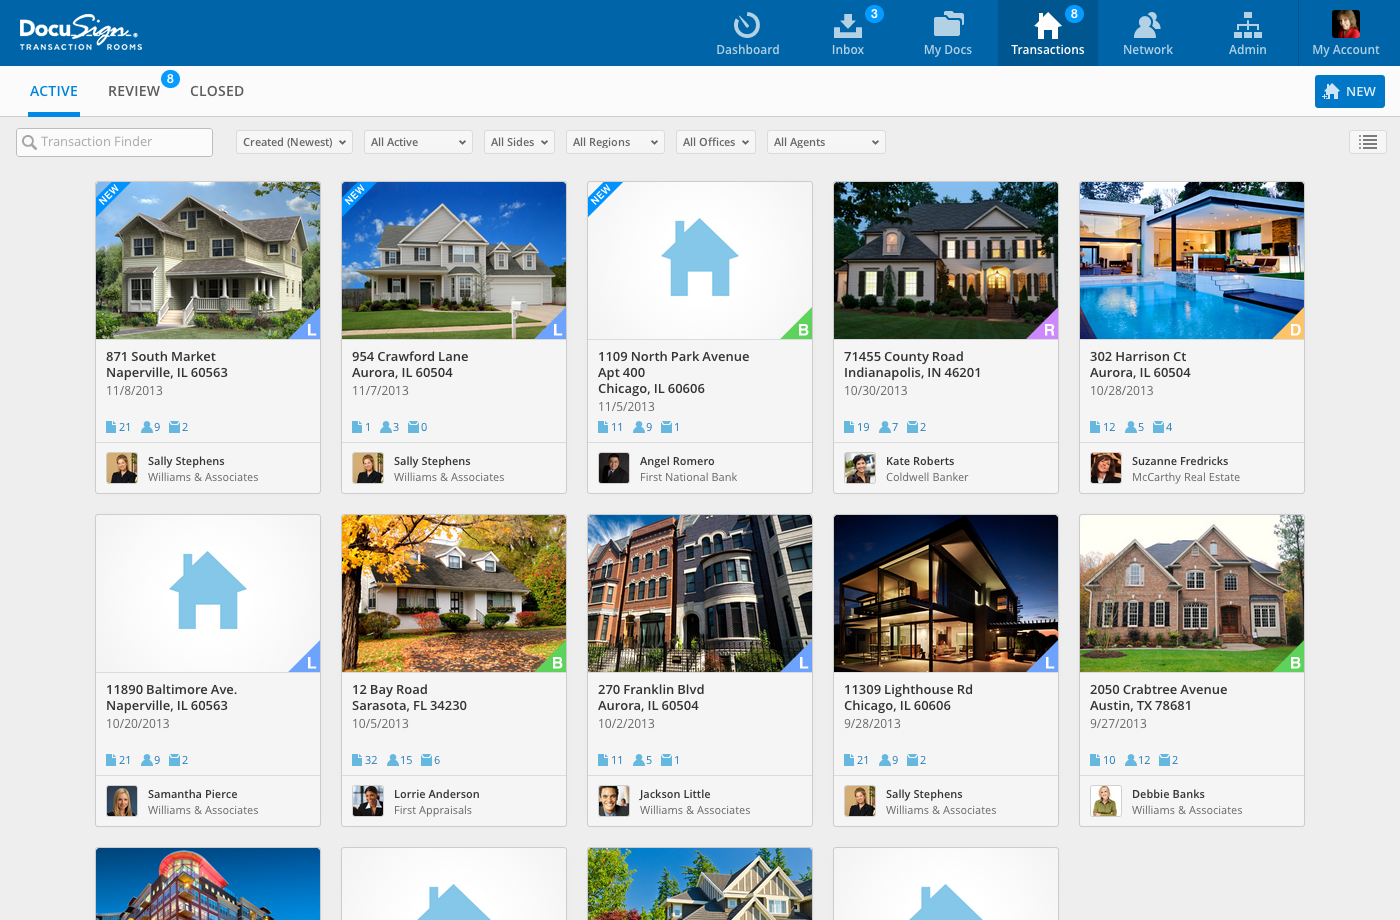Switch to list view layout
This screenshot has height=920, width=1400.
click(x=1368, y=142)
